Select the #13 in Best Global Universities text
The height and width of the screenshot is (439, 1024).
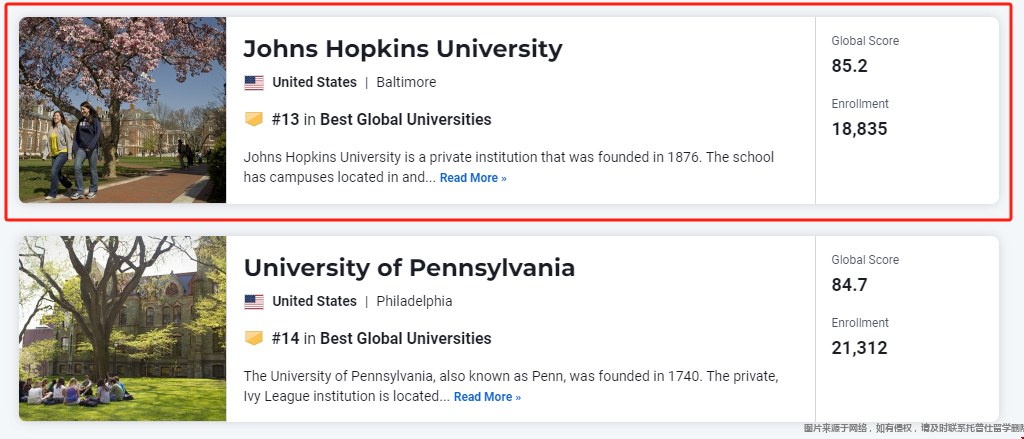click(x=381, y=120)
